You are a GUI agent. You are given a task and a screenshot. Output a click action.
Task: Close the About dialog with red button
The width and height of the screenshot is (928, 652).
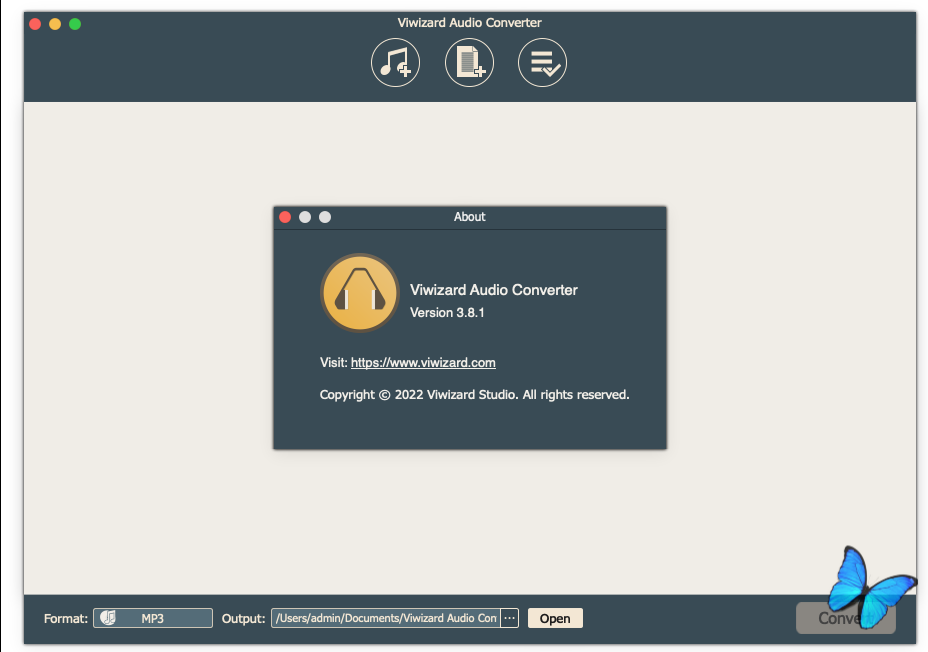coord(285,217)
